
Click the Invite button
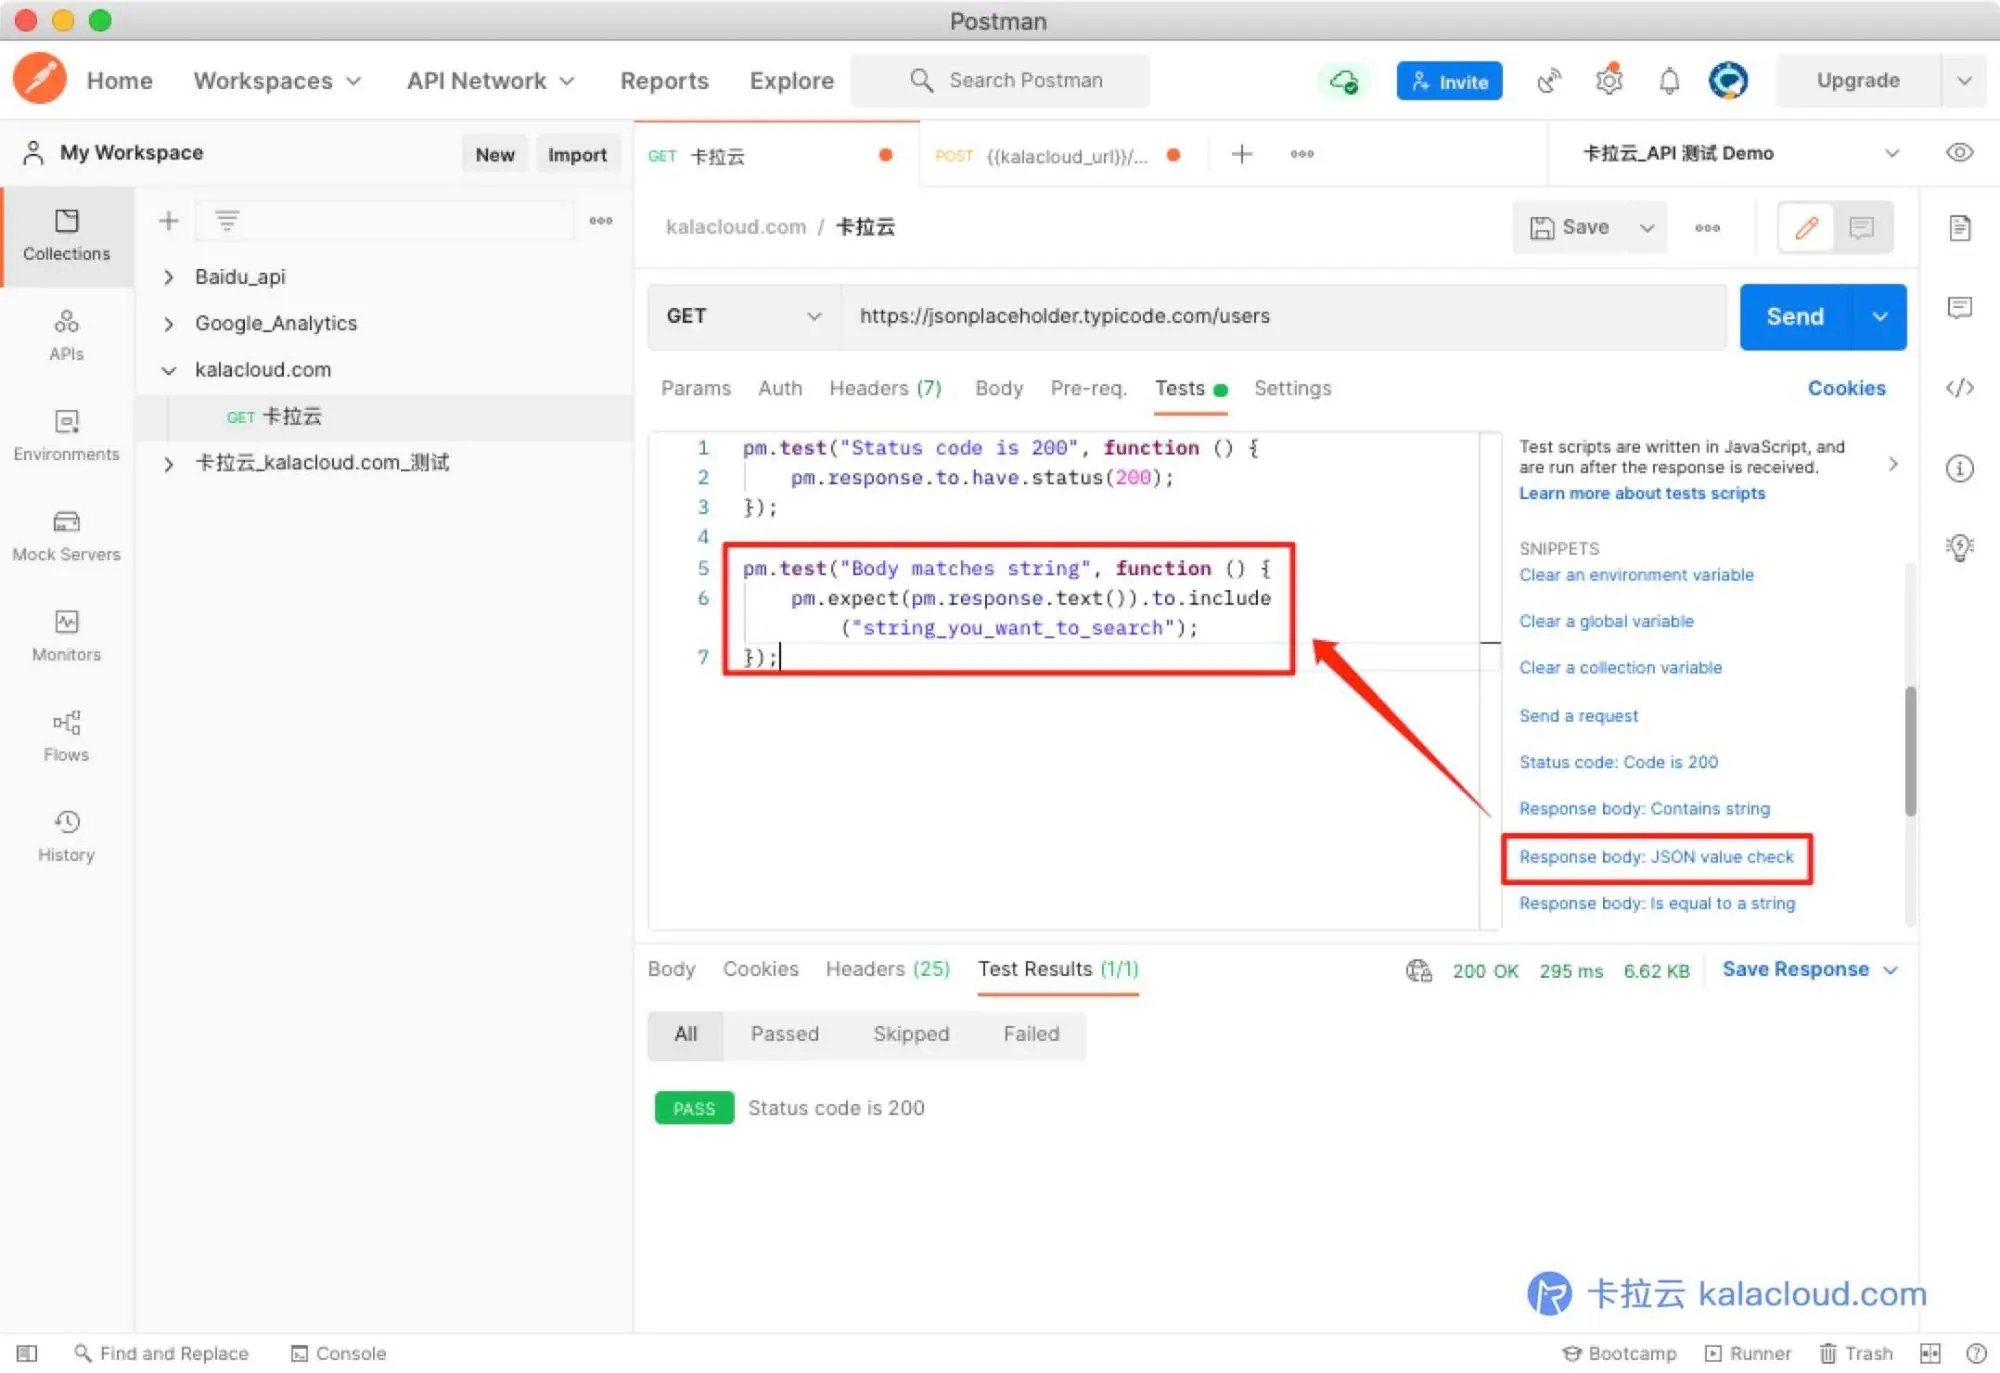(x=1449, y=81)
